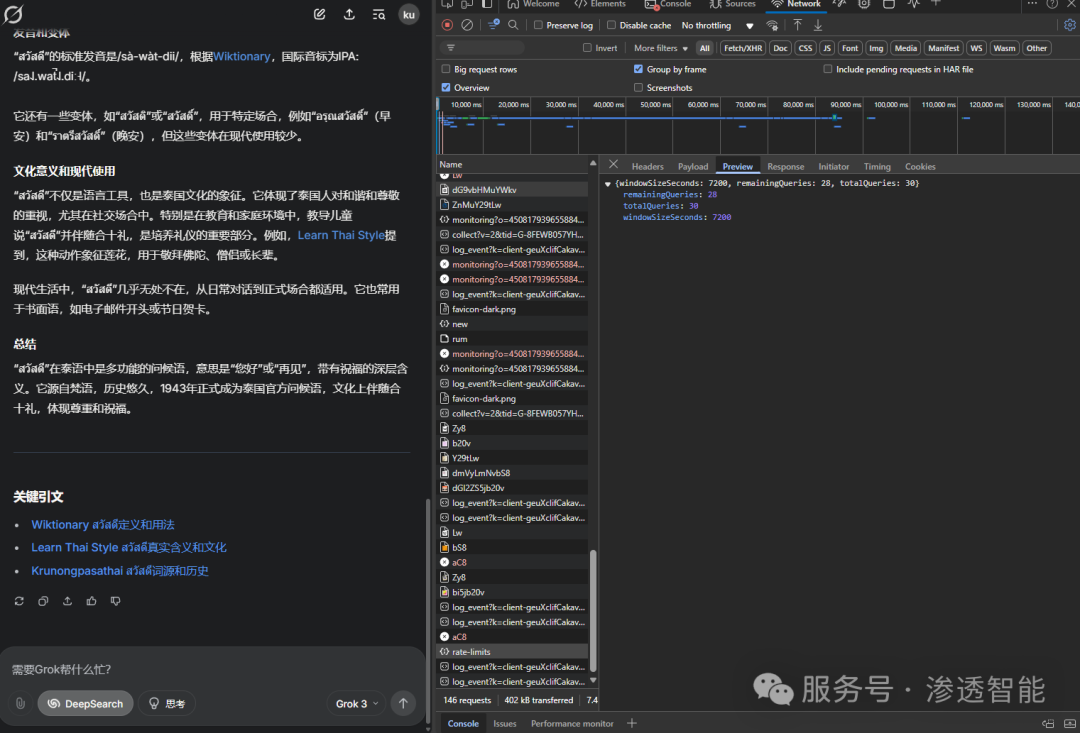Open the Krunongpasathai citation link

tap(120, 571)
